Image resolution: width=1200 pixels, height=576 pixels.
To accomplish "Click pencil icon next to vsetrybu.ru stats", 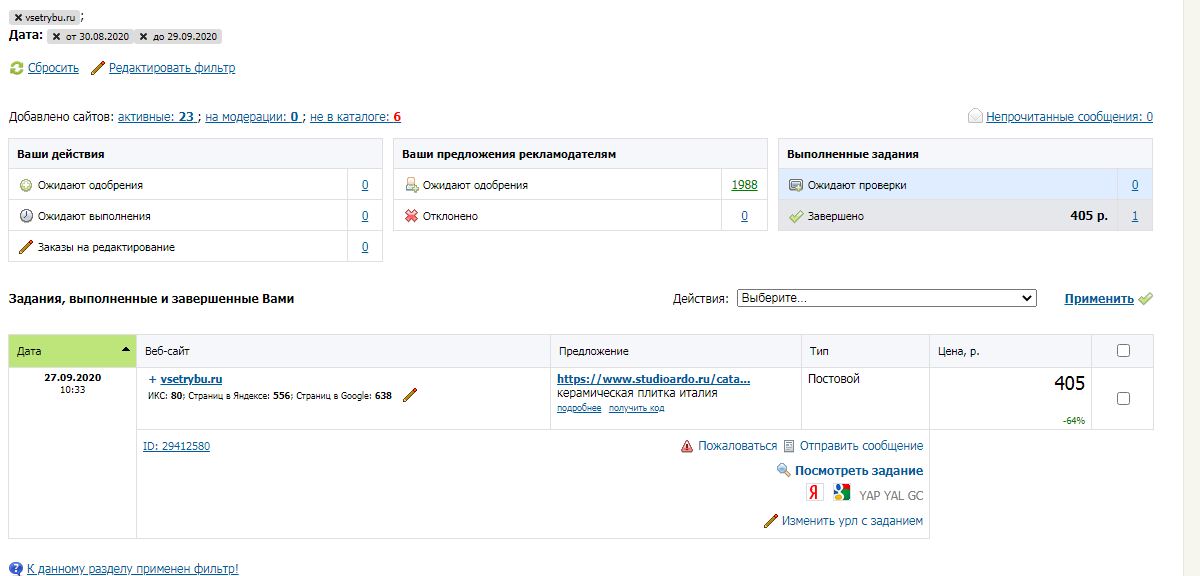I will pos(409,395).
